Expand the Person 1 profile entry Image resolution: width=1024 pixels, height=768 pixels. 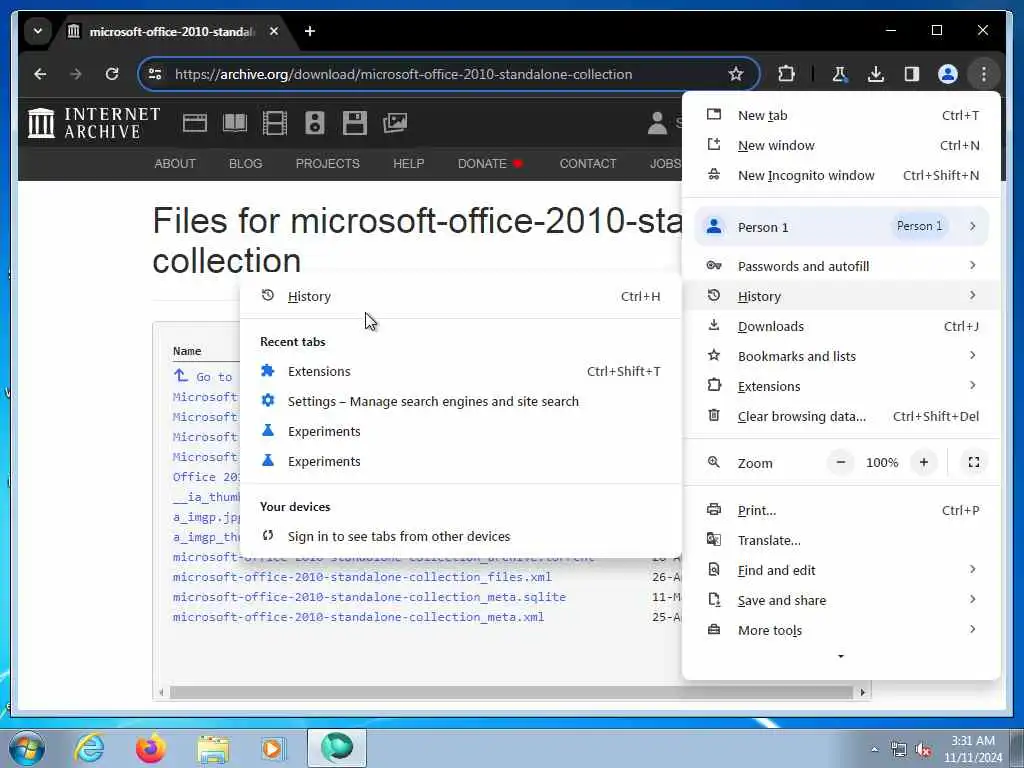tap(841, 227)
